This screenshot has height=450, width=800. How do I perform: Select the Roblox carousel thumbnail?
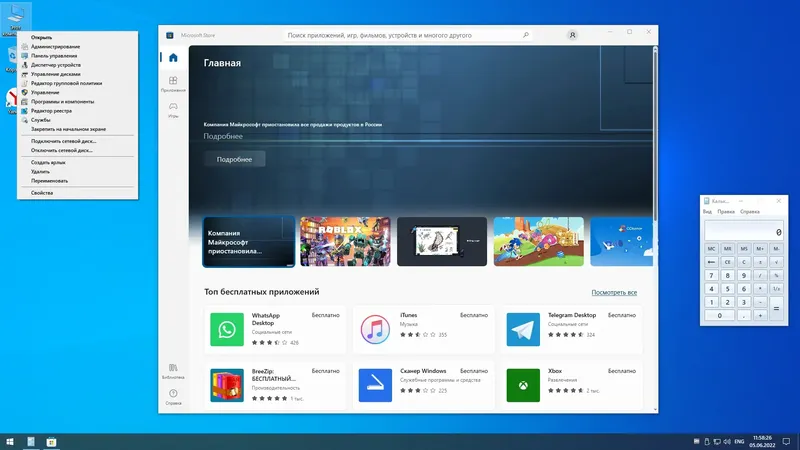tap(345, 242)
